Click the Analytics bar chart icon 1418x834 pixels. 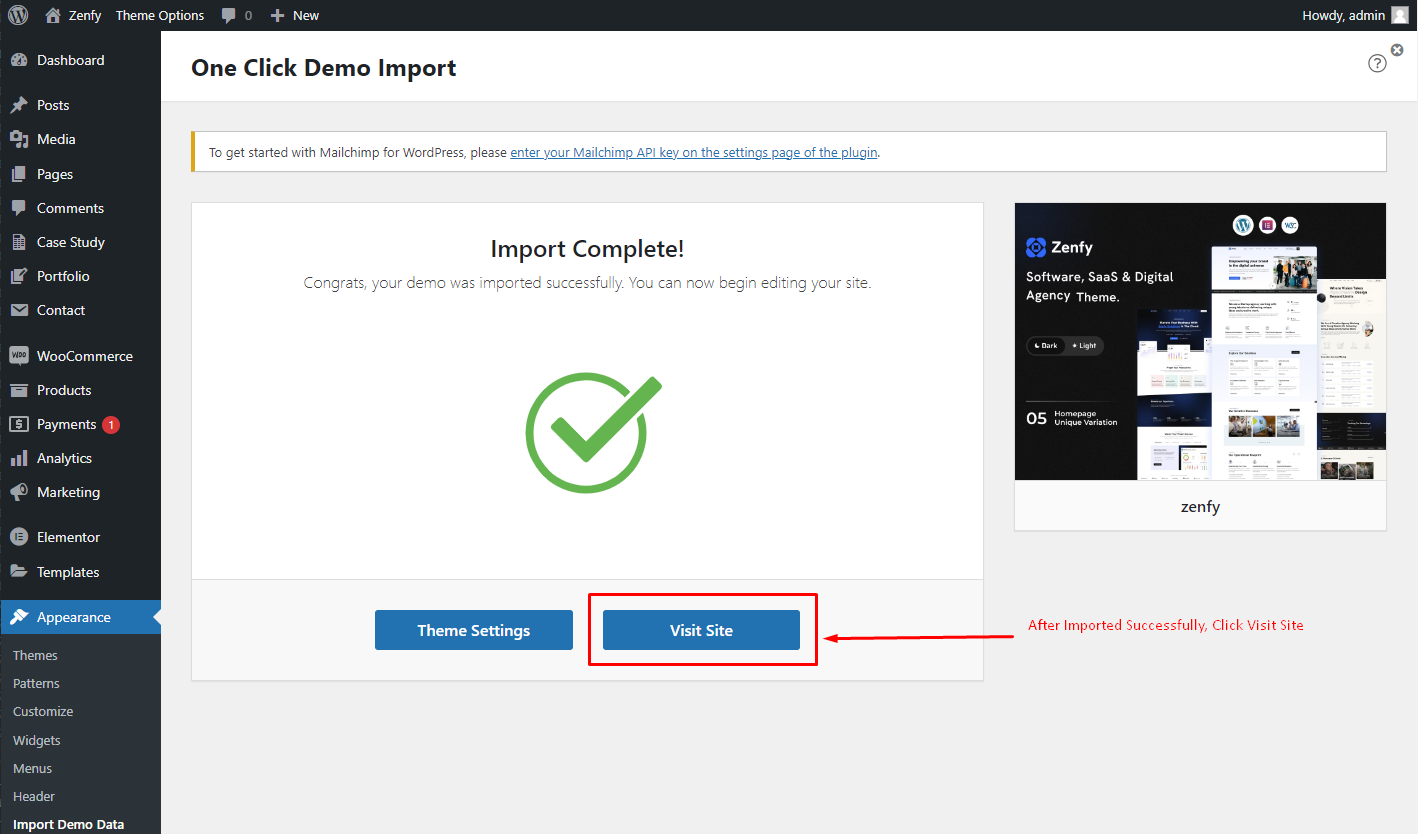pyautogui.click(x=19, y=458)
